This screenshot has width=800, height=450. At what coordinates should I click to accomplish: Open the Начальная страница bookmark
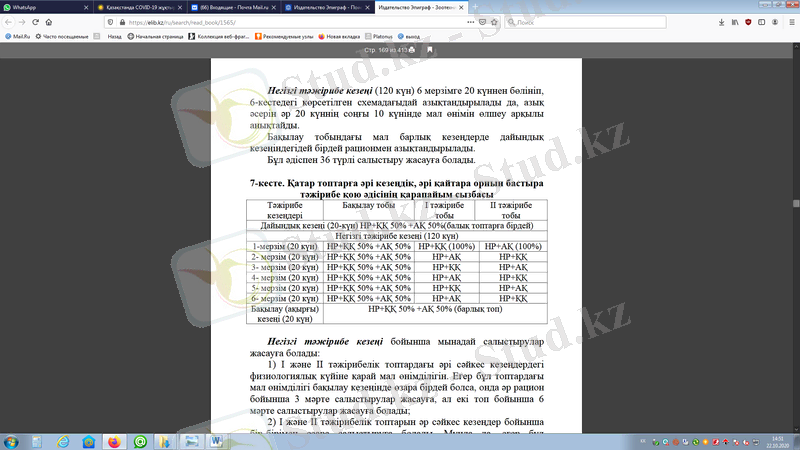(155, 37)
